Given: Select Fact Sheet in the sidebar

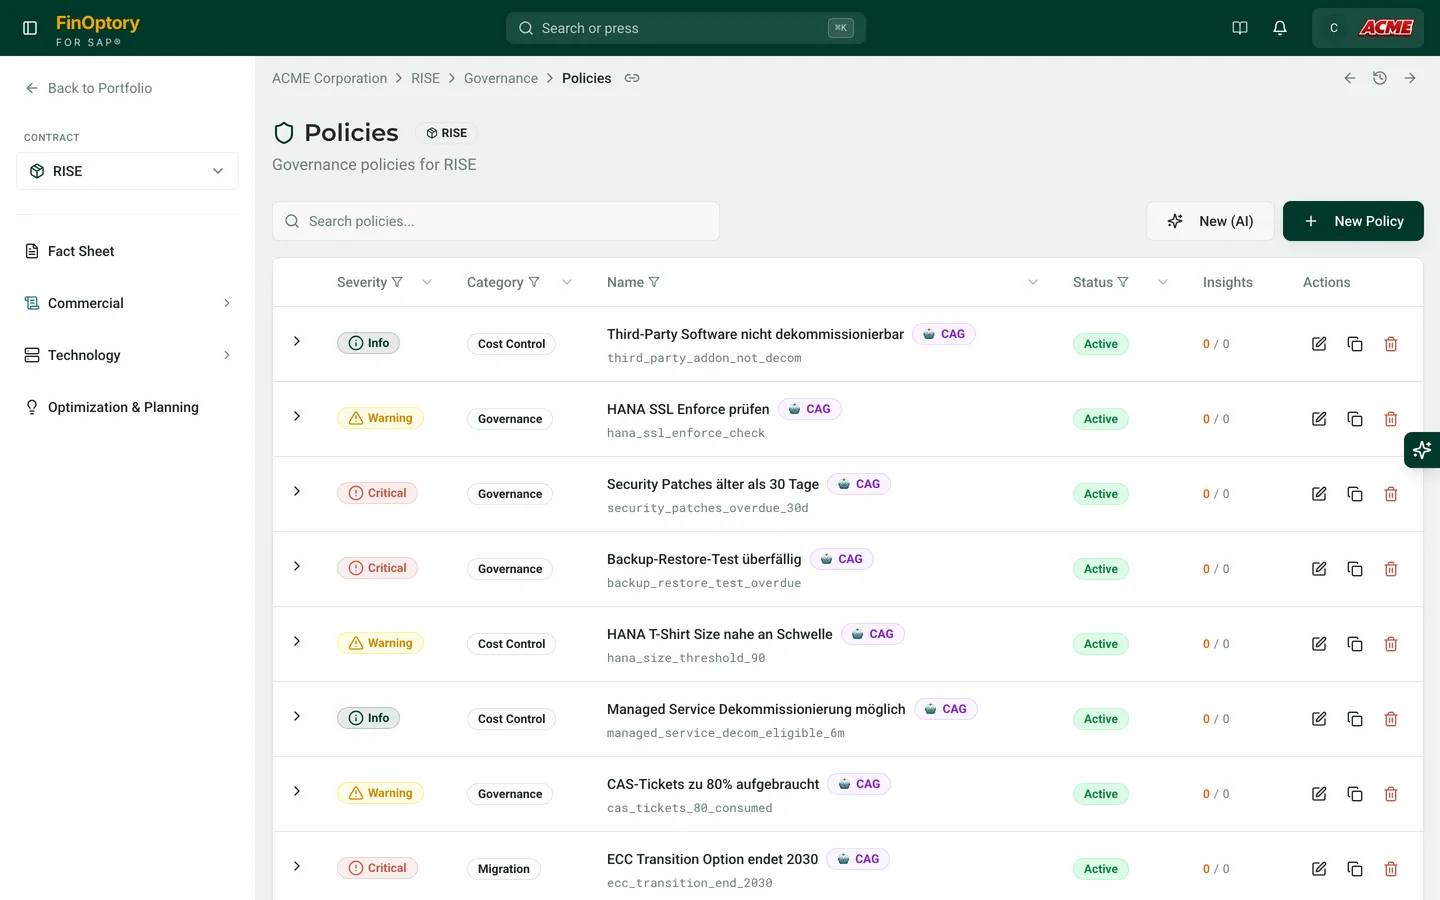Looking at the screenshot, I should 80,251.
